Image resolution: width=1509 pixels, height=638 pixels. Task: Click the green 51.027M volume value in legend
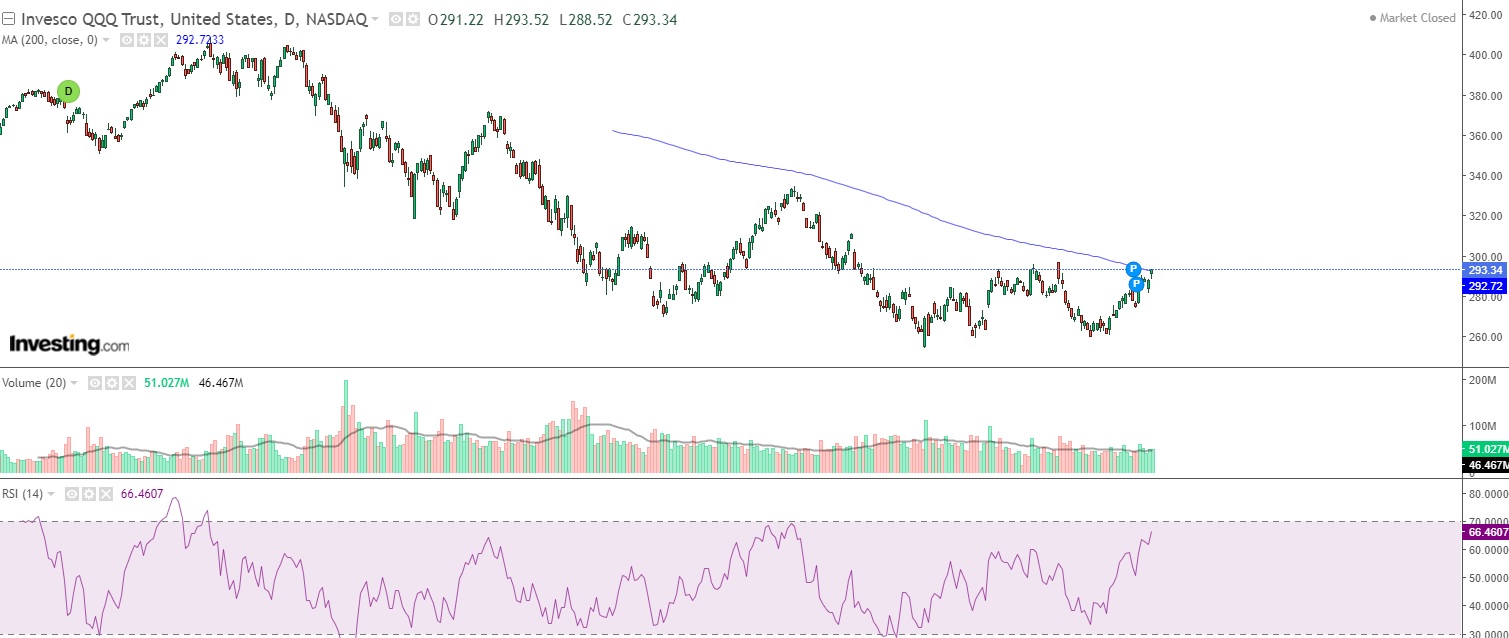[x=167, y=383]
